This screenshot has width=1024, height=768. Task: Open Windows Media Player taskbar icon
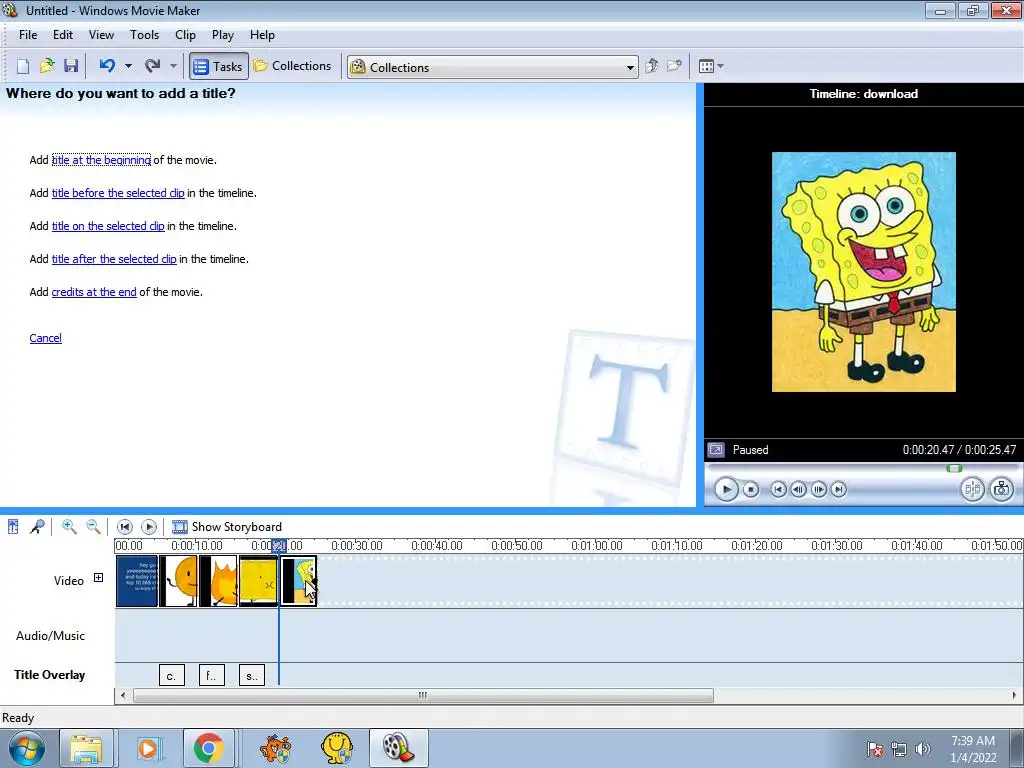pos(148,748)
